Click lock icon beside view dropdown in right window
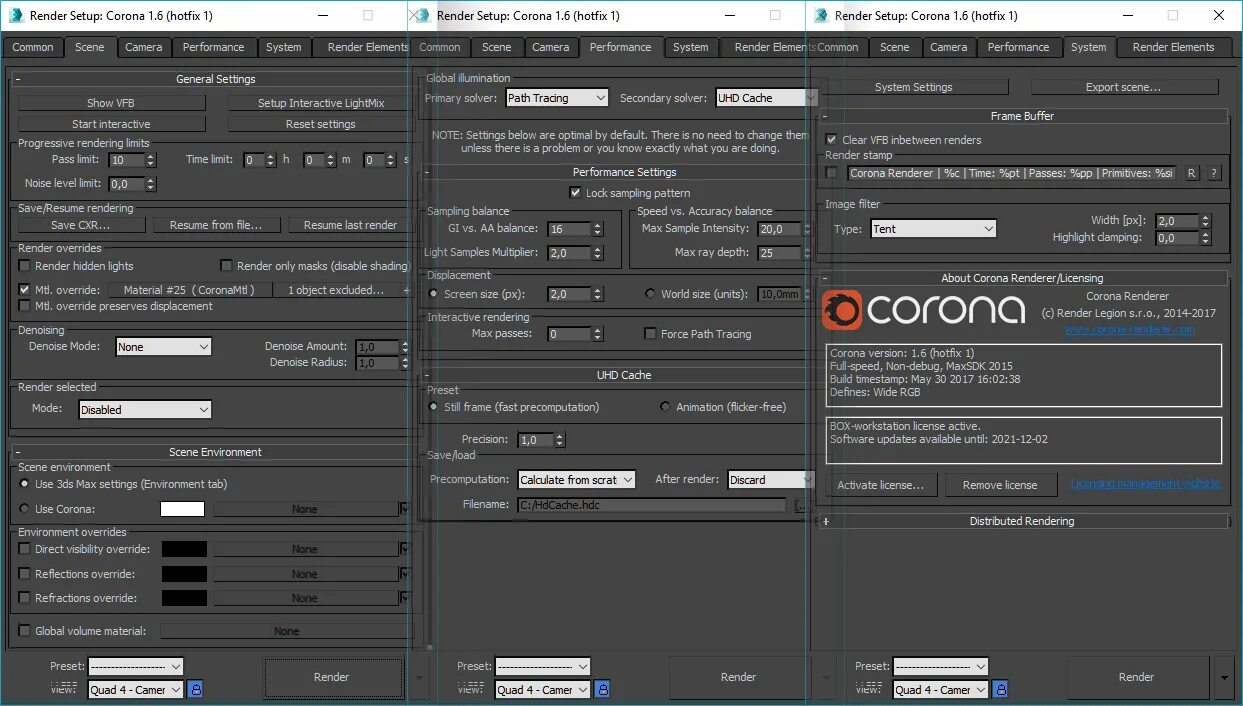 (1000, 689)
